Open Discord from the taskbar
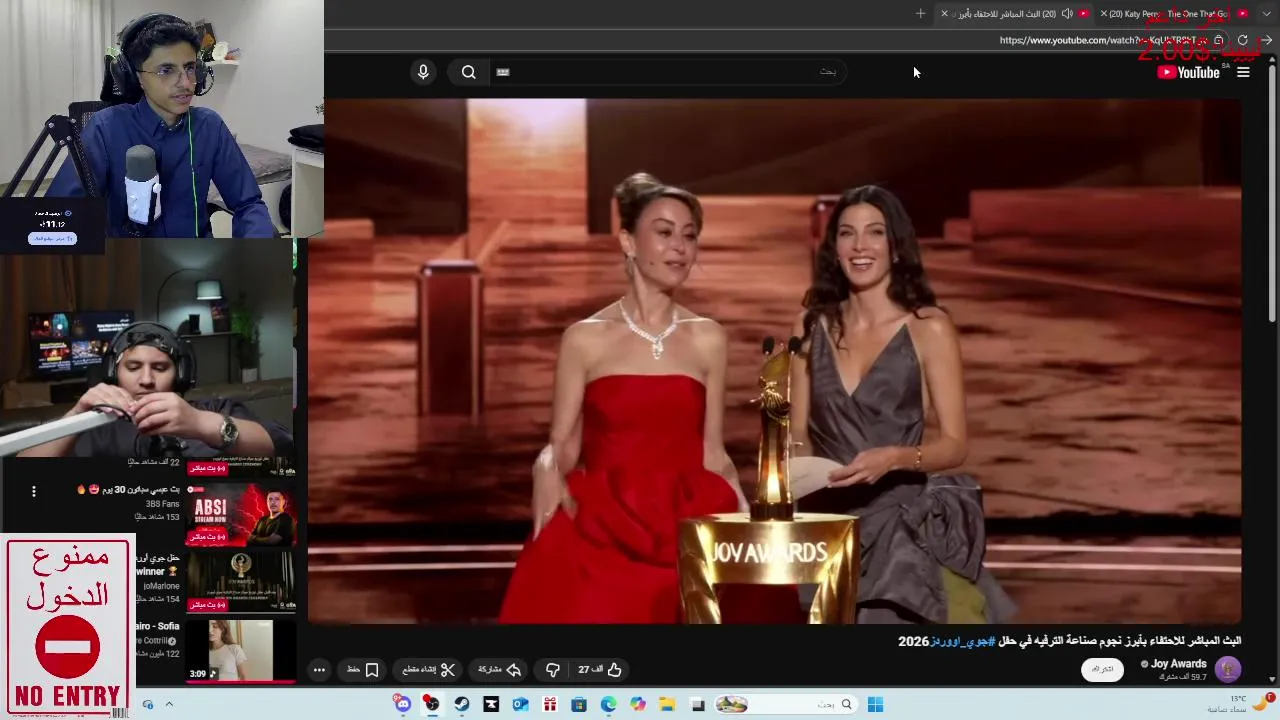 (402, 705)
